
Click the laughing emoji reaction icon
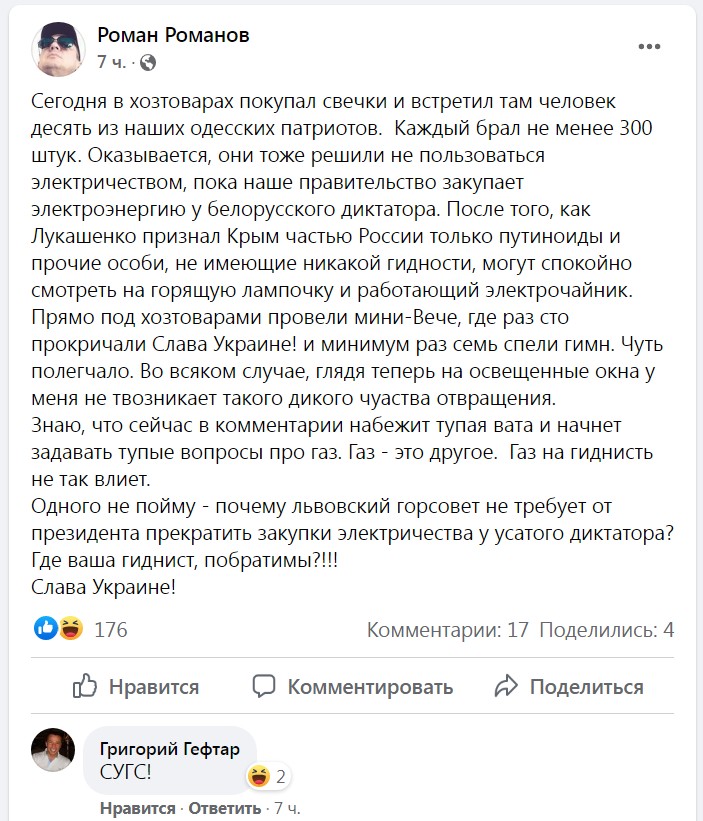click(x=71, y=628)
